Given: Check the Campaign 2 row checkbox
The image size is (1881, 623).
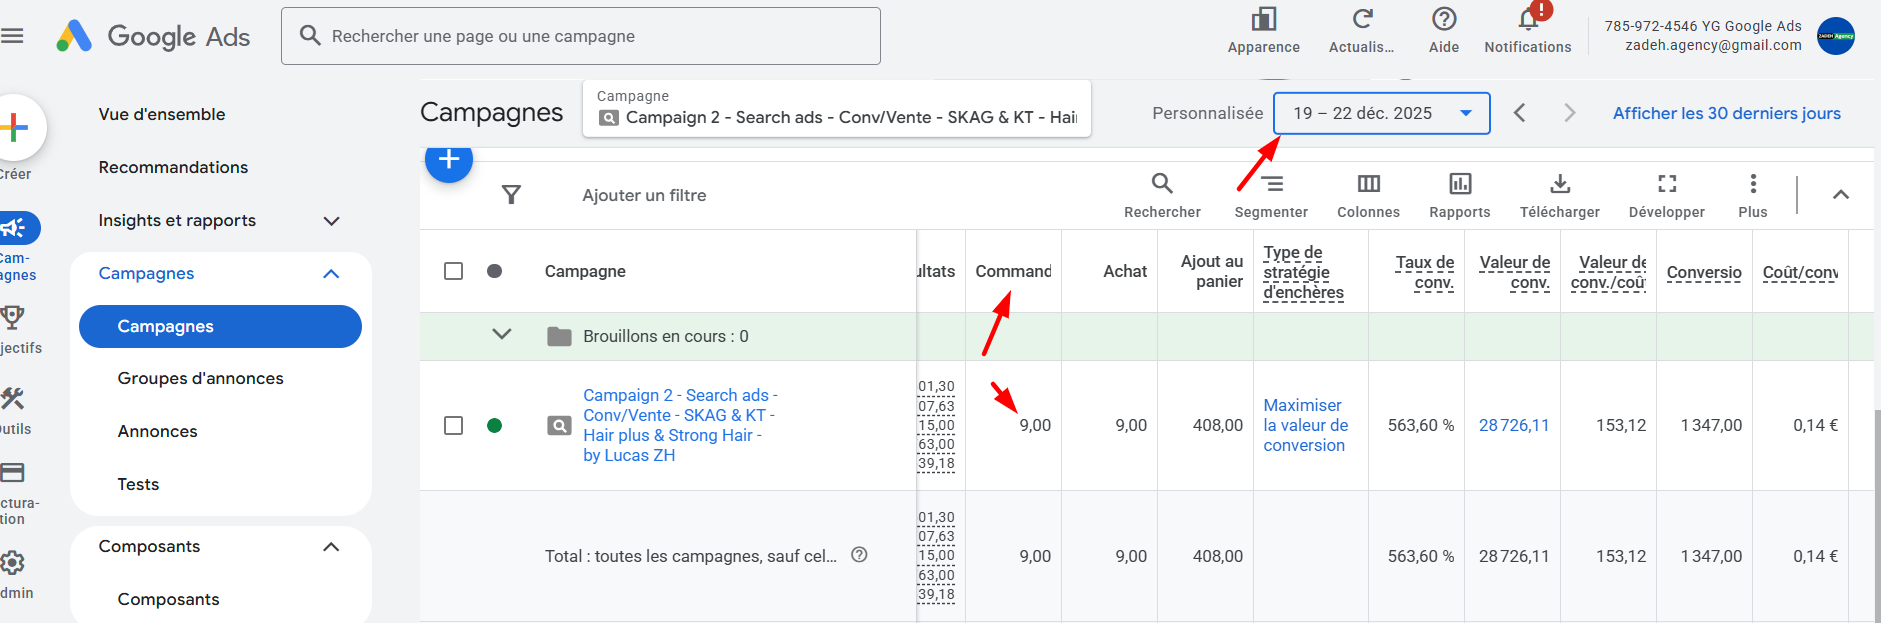Looking at the screenshot, I should coord(453,425).
